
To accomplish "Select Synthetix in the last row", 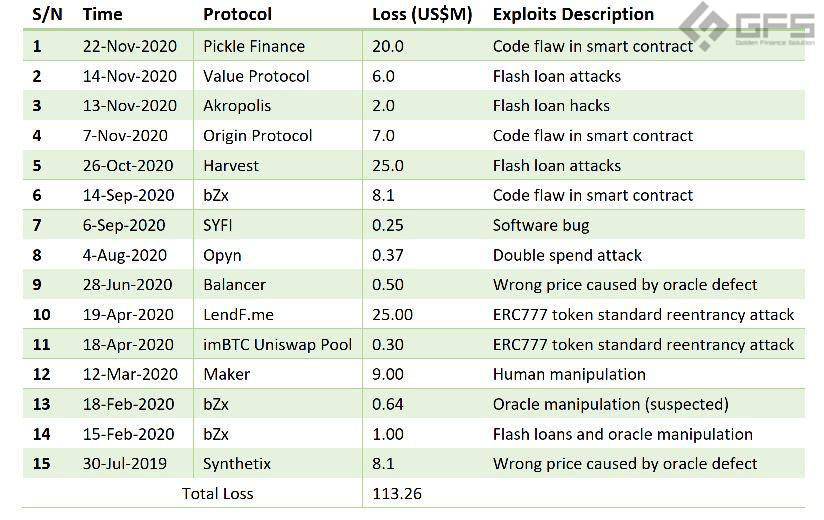I will 237,464.
